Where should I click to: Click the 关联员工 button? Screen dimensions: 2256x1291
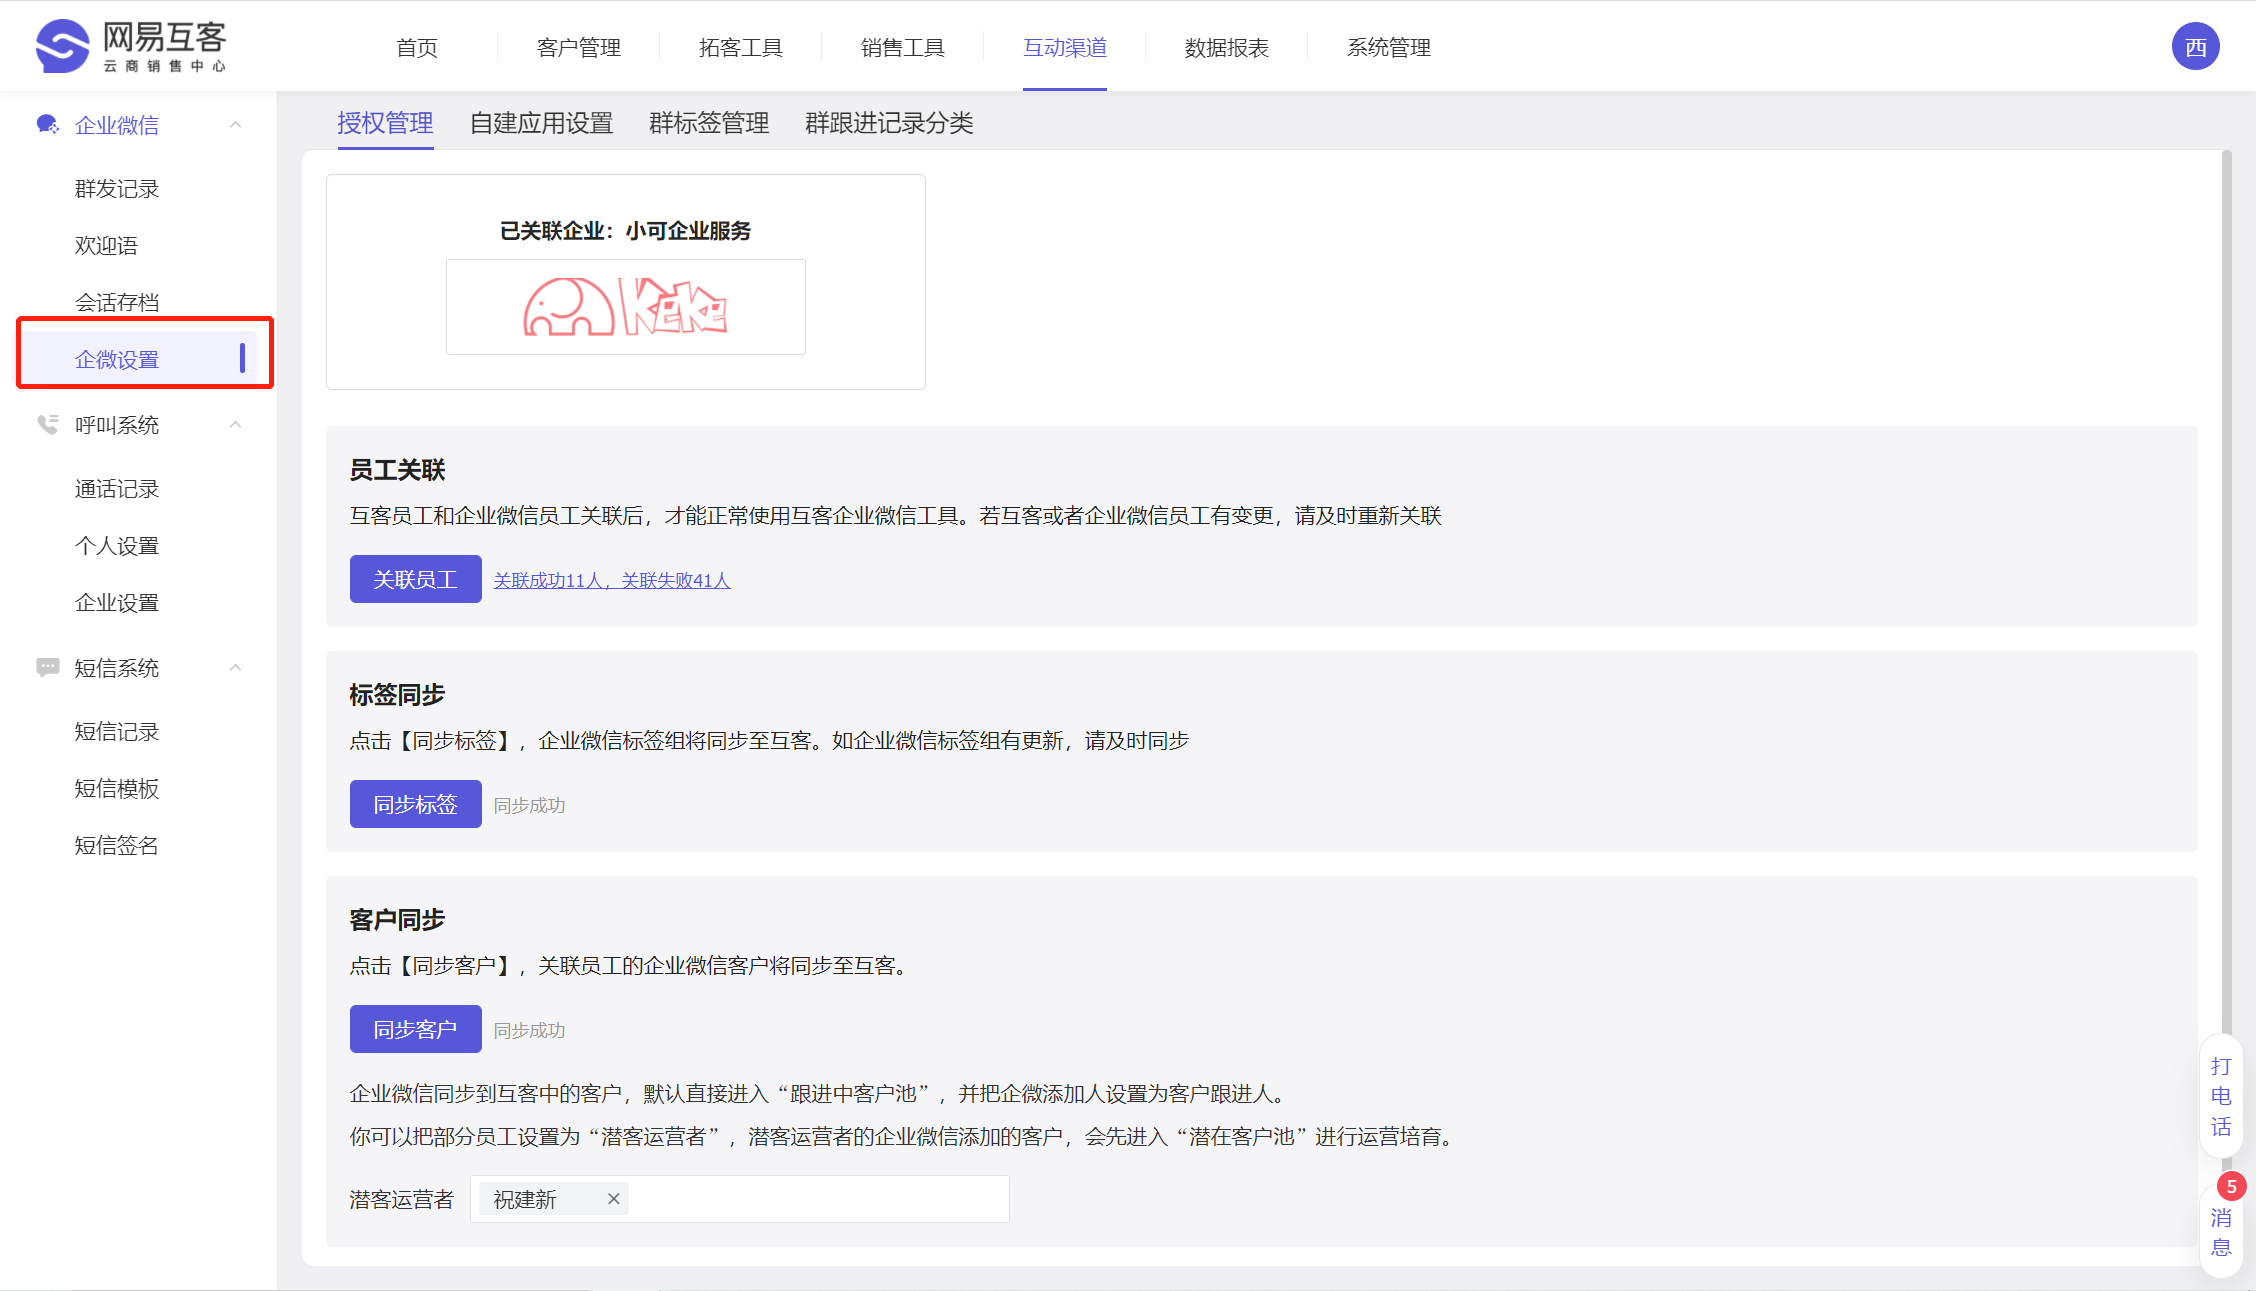(x=415, y=579)
